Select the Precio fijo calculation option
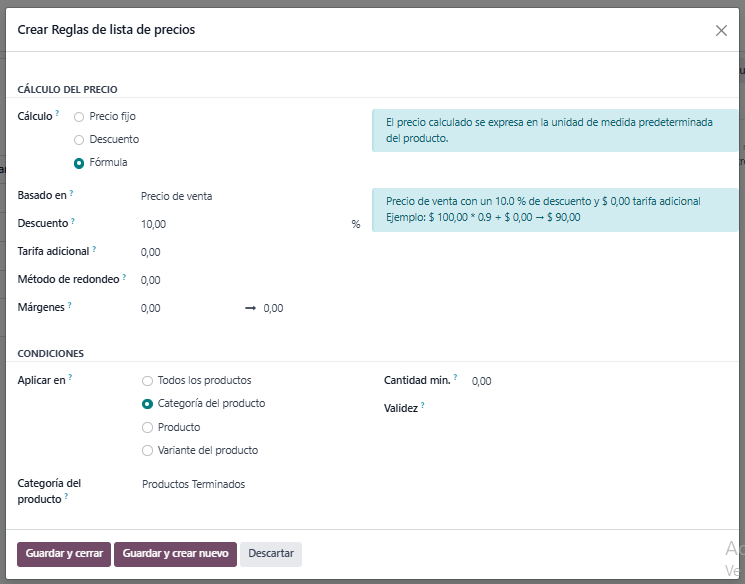The width and height of the screenshot is (745, 584). click(79, 117)
